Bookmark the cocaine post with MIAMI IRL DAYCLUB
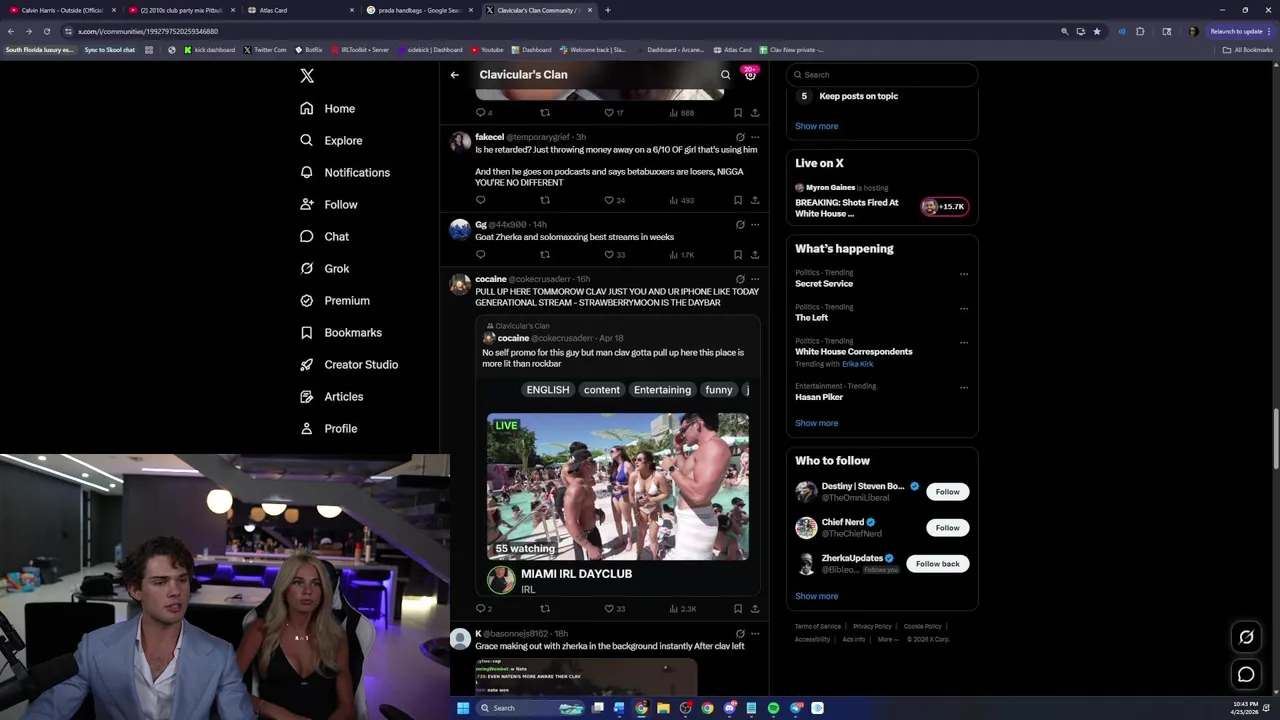Screen dimensions: 1280x720 738,608
